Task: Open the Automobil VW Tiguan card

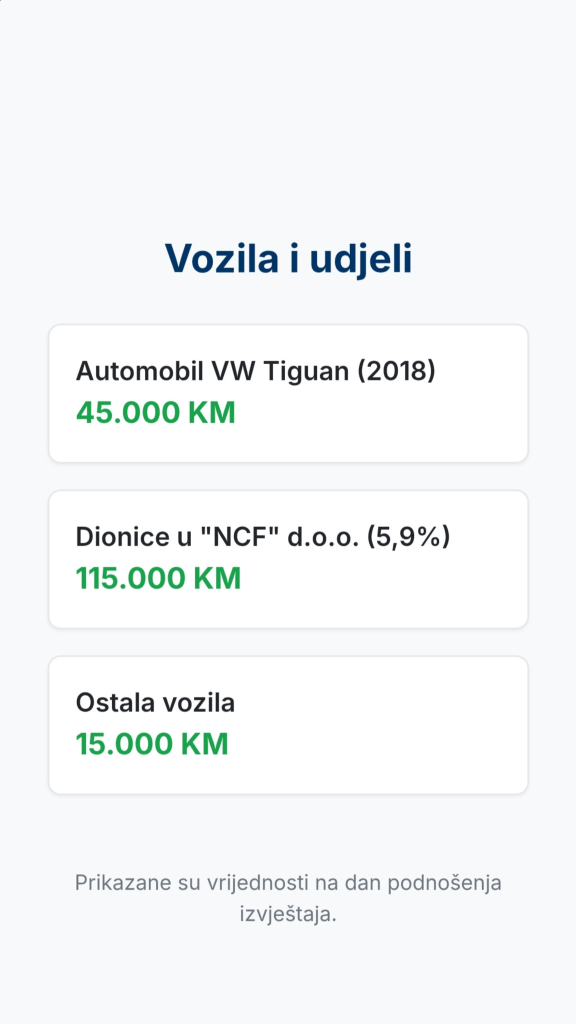Action: (x=288, y=393)
